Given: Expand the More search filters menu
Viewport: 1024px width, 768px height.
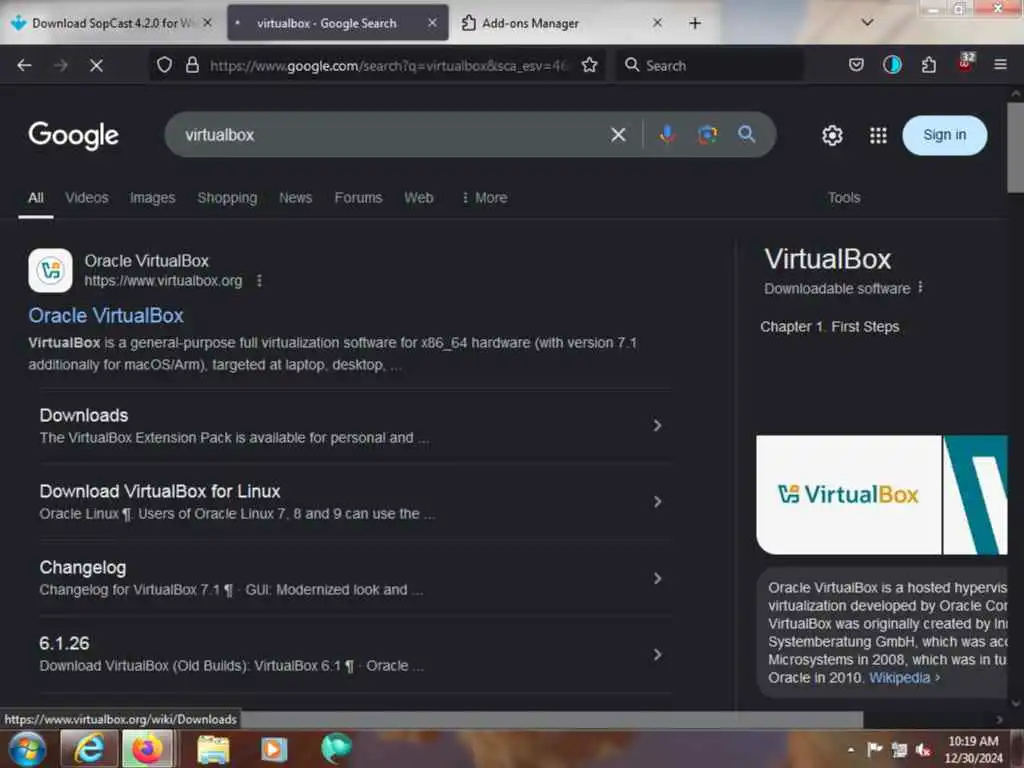Looking at the screenshot, I should pos(485,198).
